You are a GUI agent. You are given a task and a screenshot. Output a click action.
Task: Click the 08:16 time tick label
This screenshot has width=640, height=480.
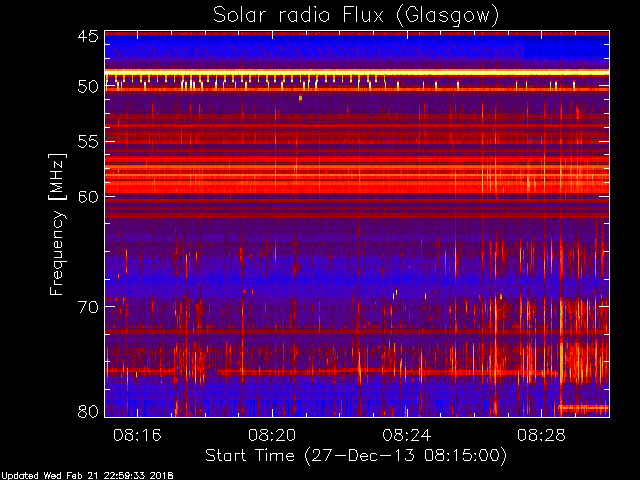pyautogui.click(x=137, y=435)
